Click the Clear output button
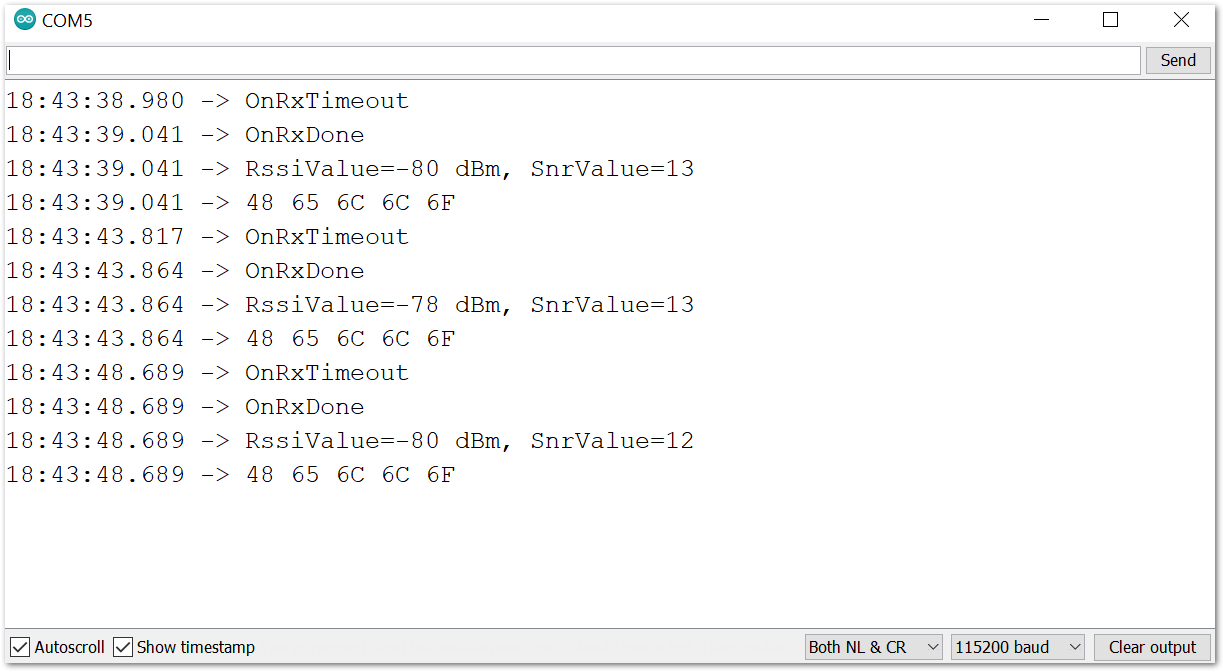 [x=1152, y=647]
